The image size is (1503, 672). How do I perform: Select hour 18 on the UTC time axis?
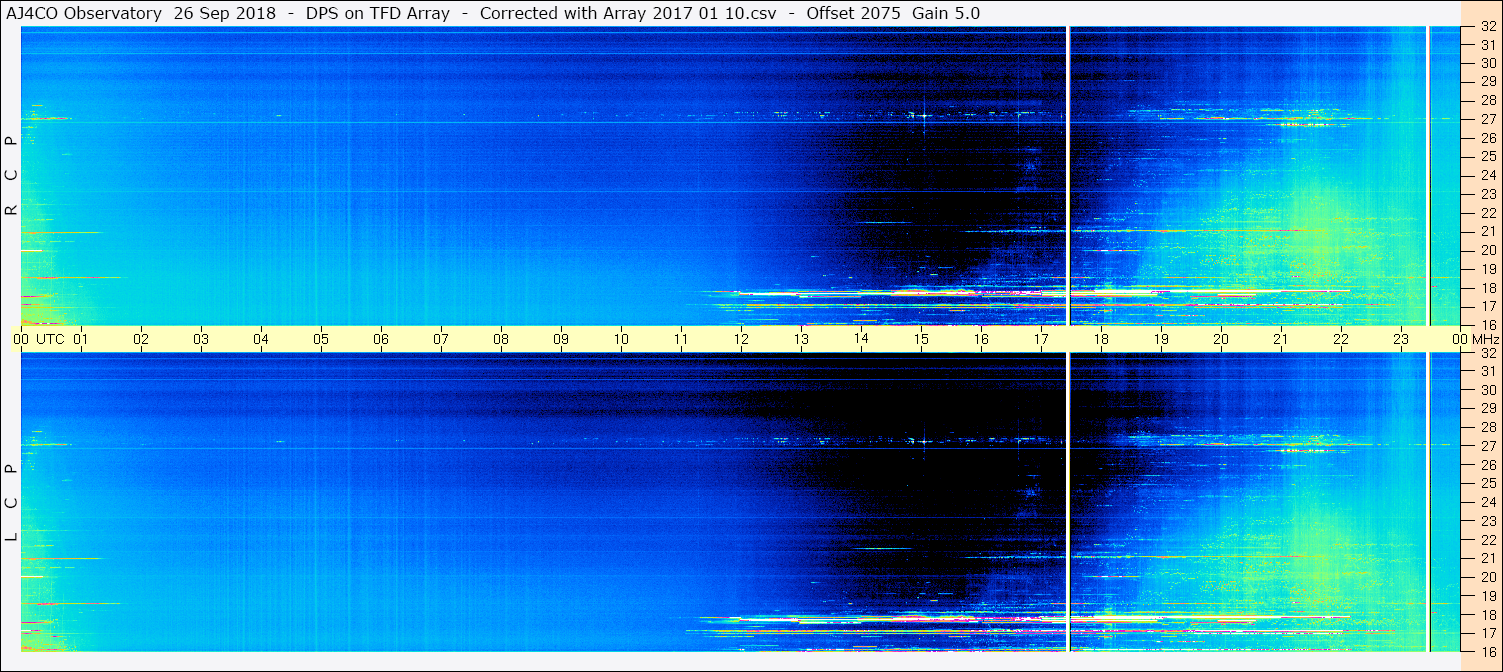[x=1101, y=339]
